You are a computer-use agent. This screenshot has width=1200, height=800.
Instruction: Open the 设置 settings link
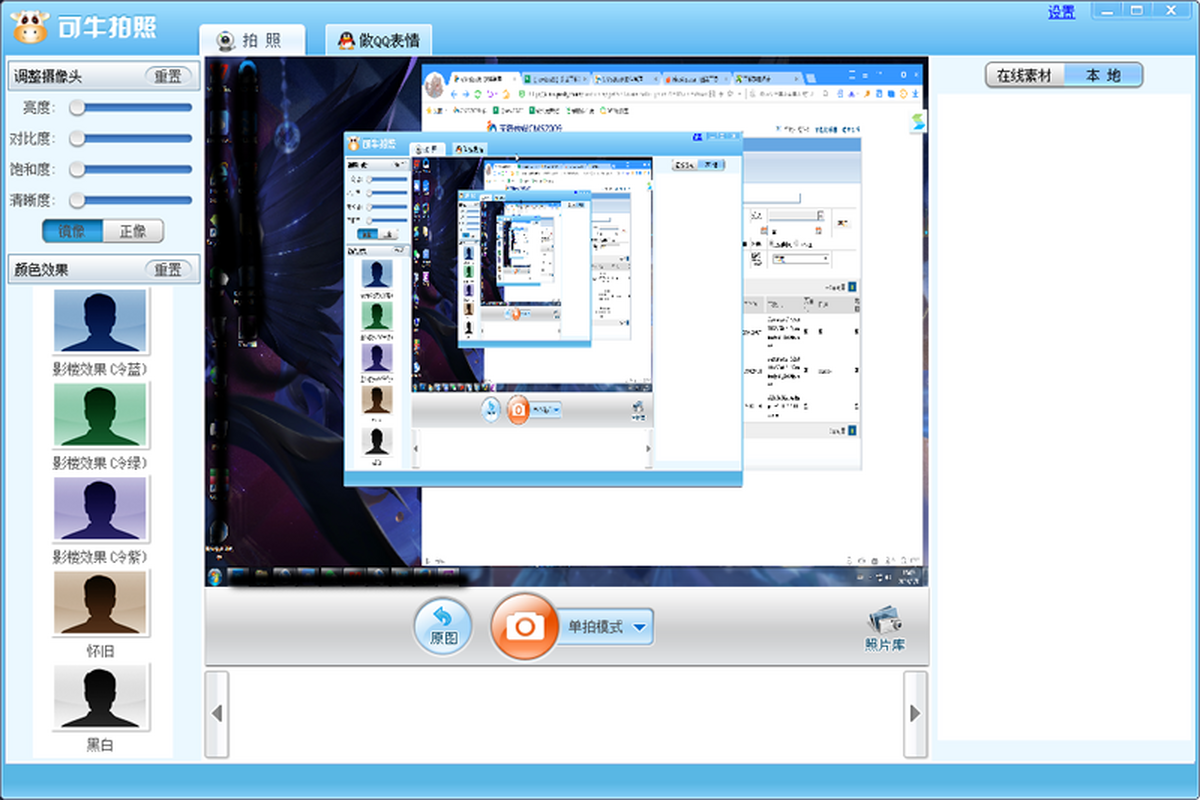1061,12
